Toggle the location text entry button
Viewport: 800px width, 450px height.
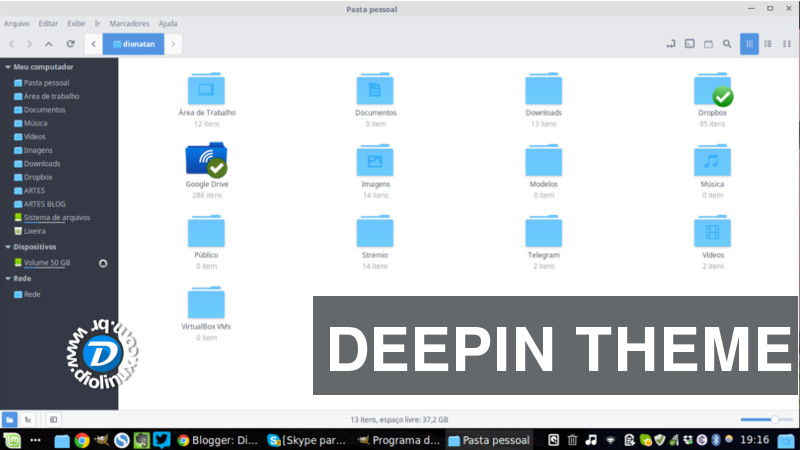pos(670,44)
